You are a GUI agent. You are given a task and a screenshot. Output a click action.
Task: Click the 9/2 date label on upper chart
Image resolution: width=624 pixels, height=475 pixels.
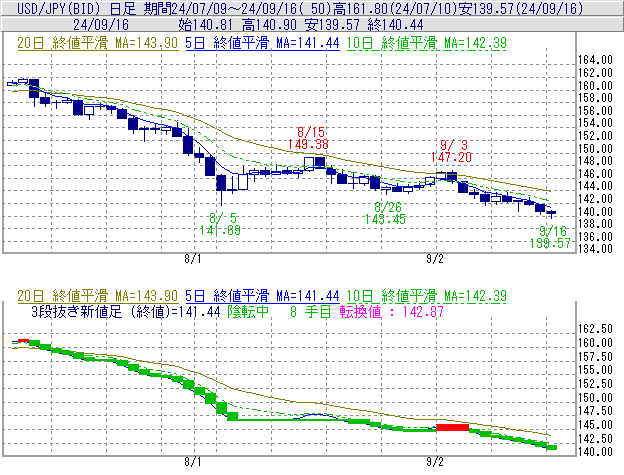[x=435, y=259]
